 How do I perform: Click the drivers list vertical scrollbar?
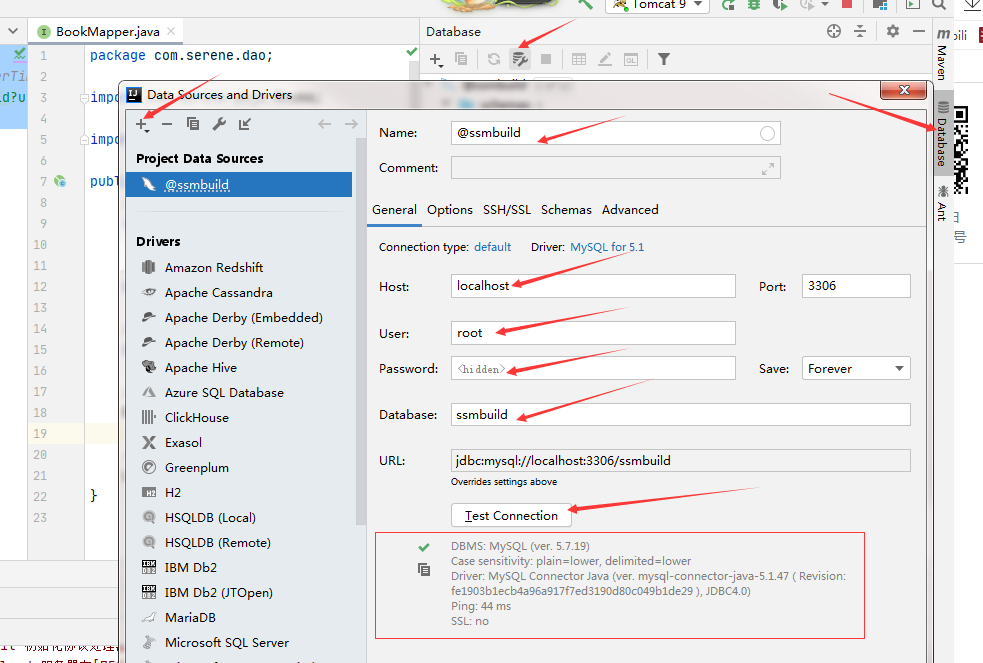click(360, 332)
